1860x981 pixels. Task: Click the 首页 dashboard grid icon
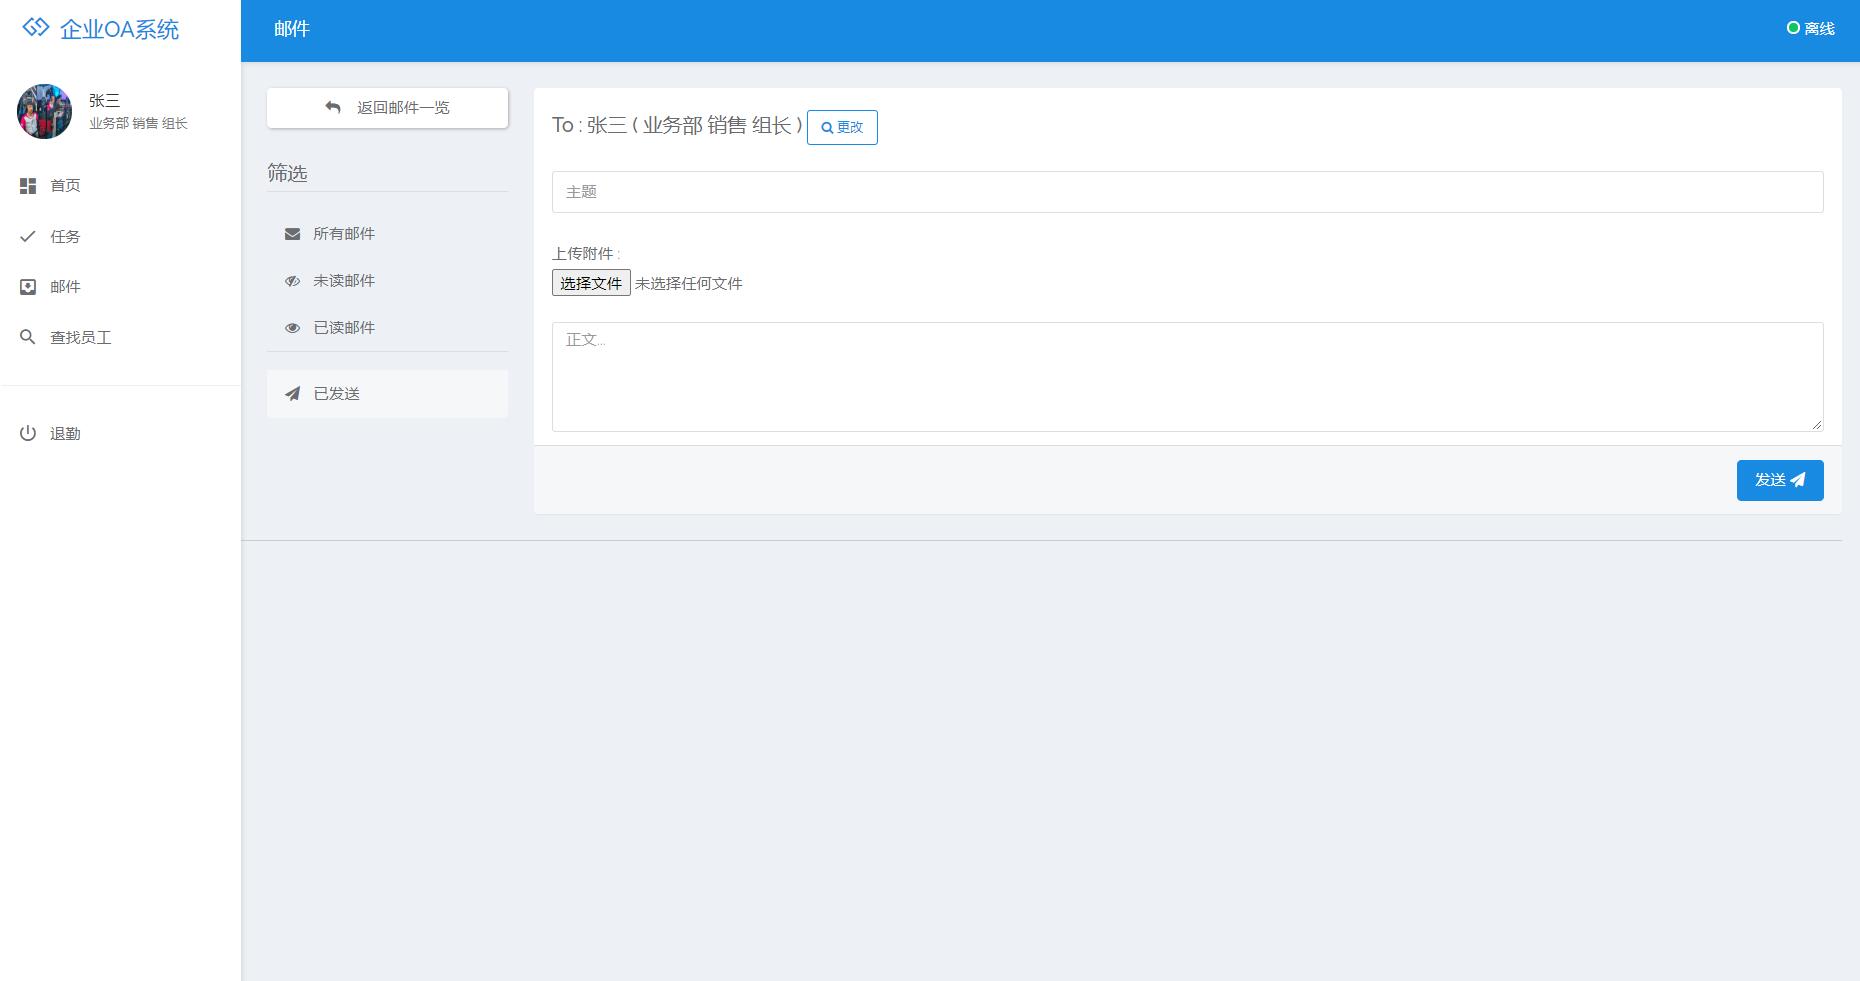28,186
